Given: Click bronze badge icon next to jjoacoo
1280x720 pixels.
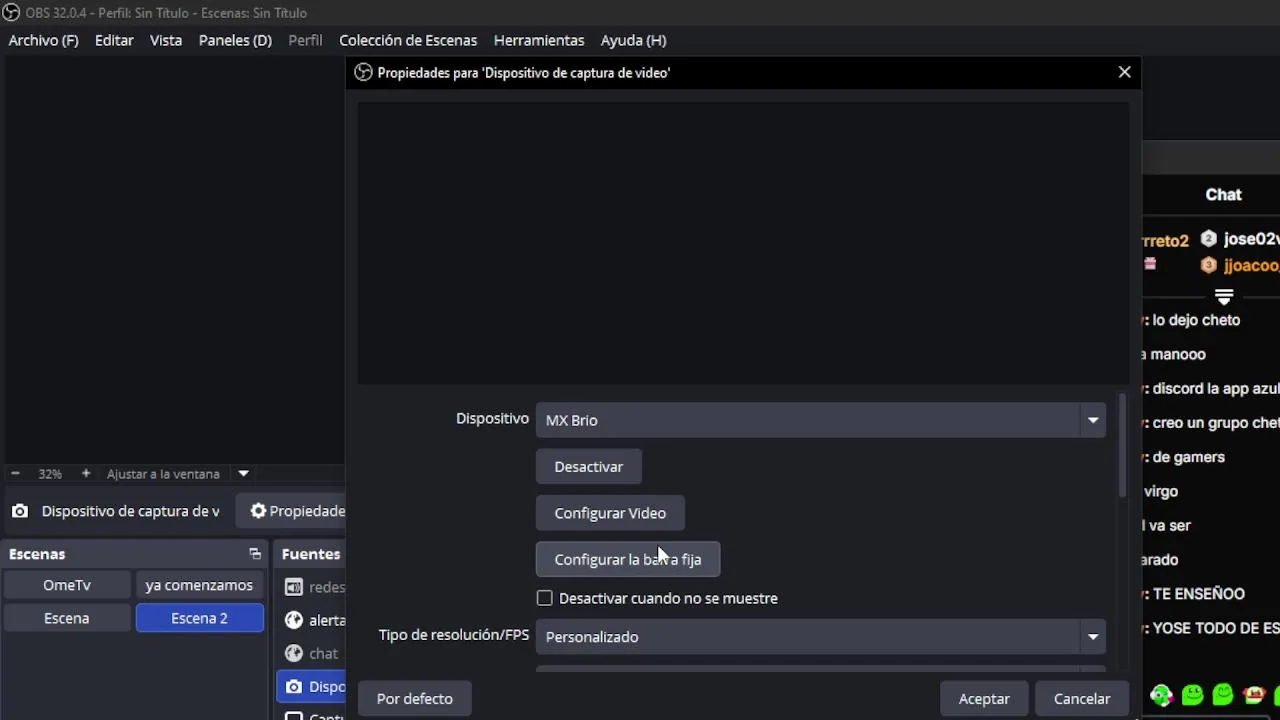Looking at the screenshot, I should point(1208,265).
